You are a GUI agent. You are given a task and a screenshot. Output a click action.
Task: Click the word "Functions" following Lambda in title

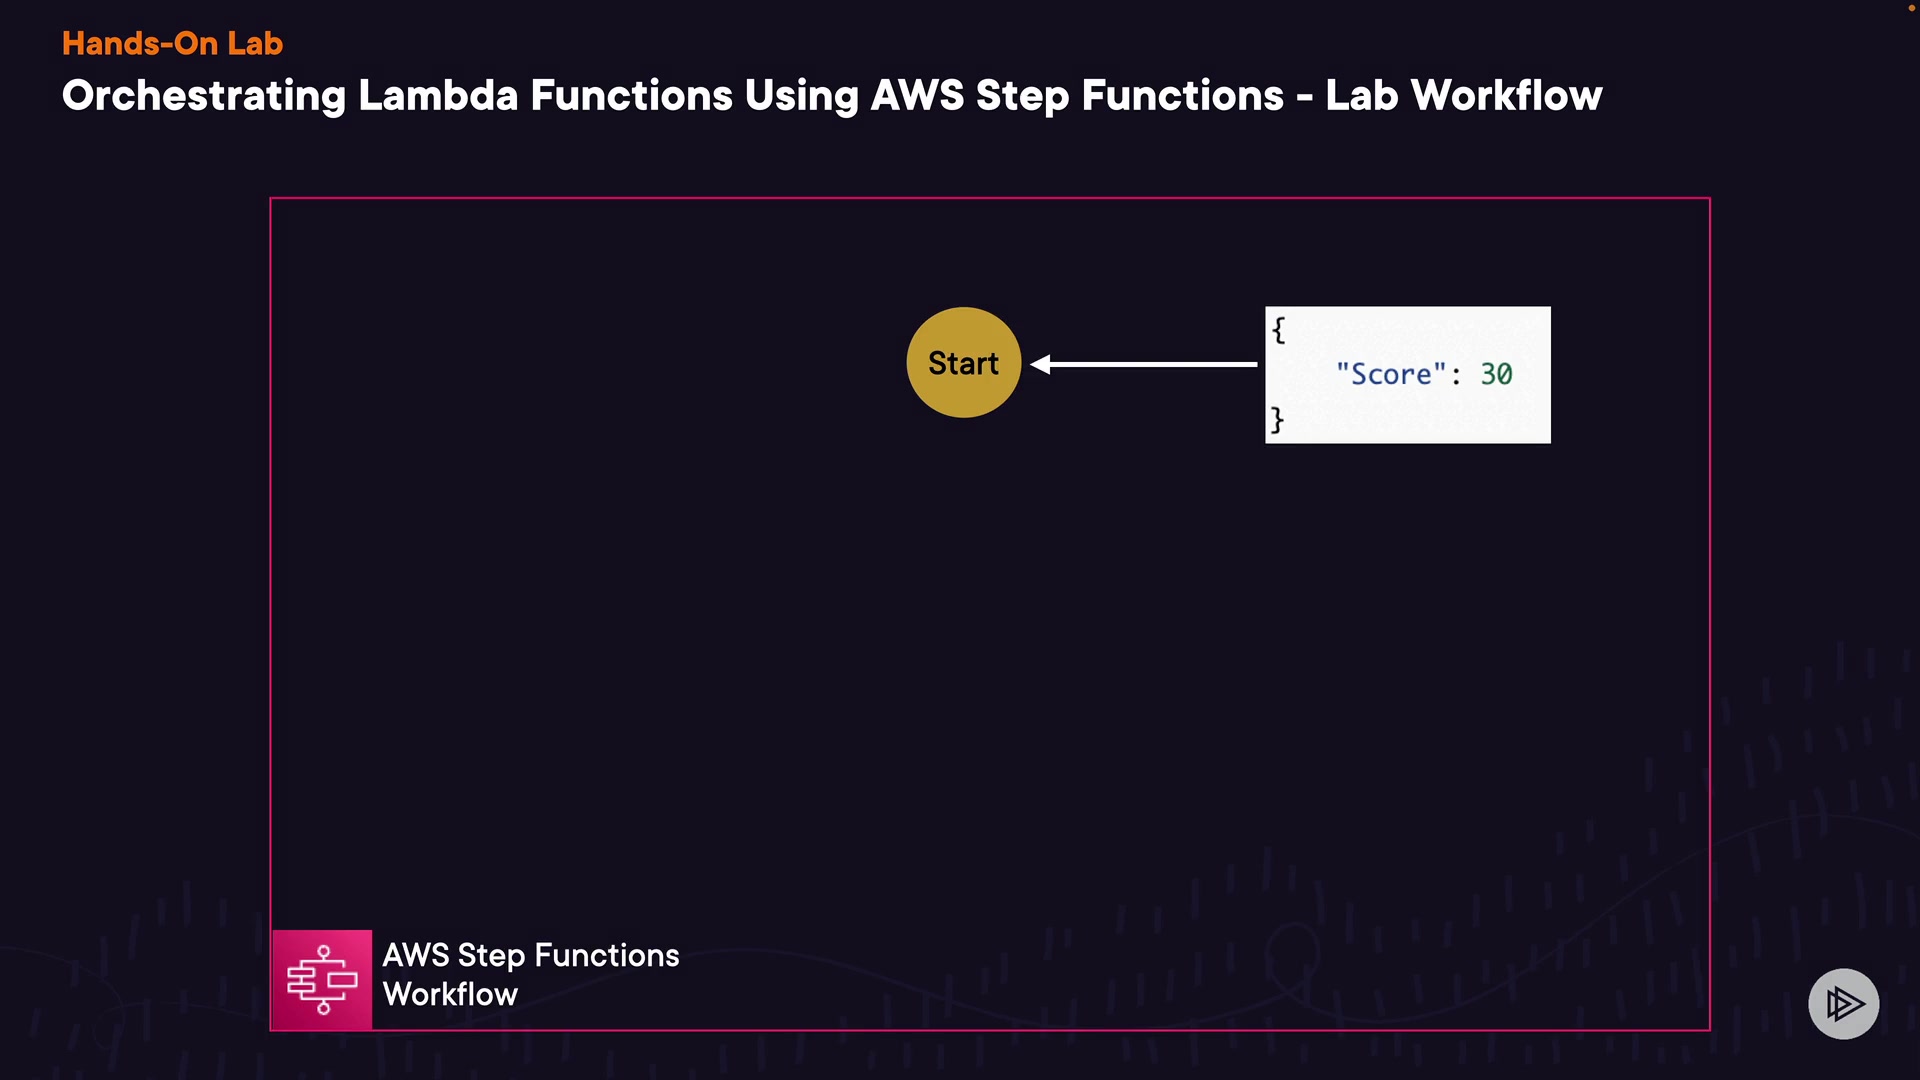tap(631, 96)
